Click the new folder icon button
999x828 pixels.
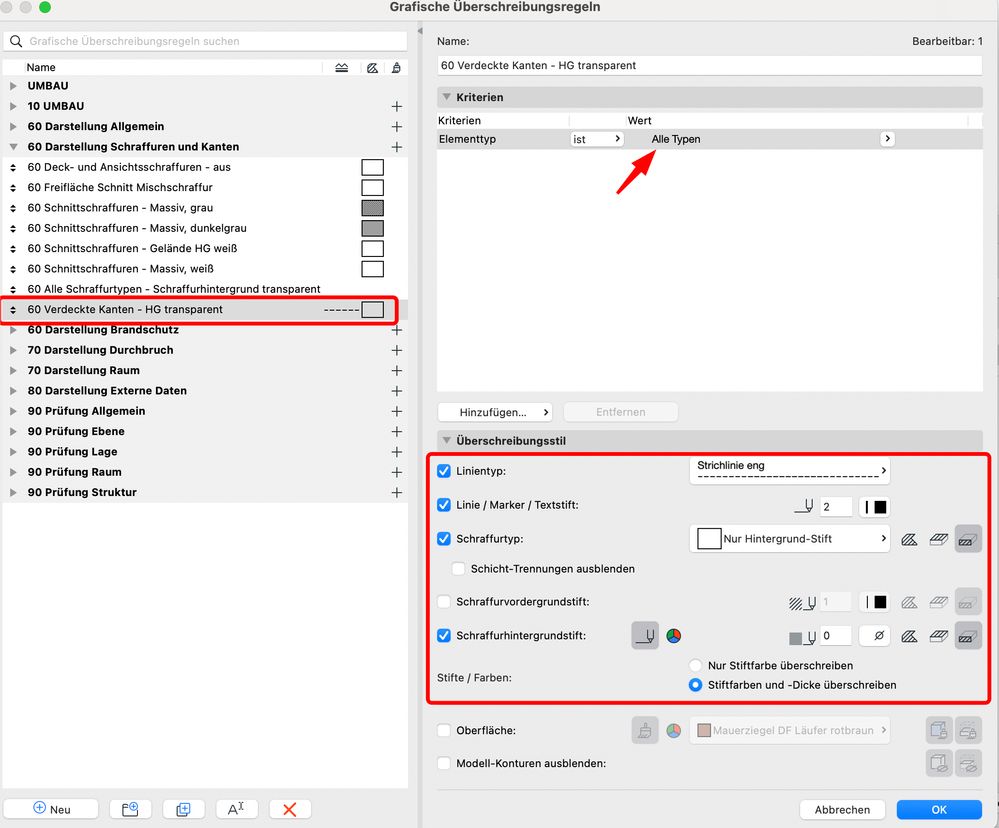[x=131, y=809]
